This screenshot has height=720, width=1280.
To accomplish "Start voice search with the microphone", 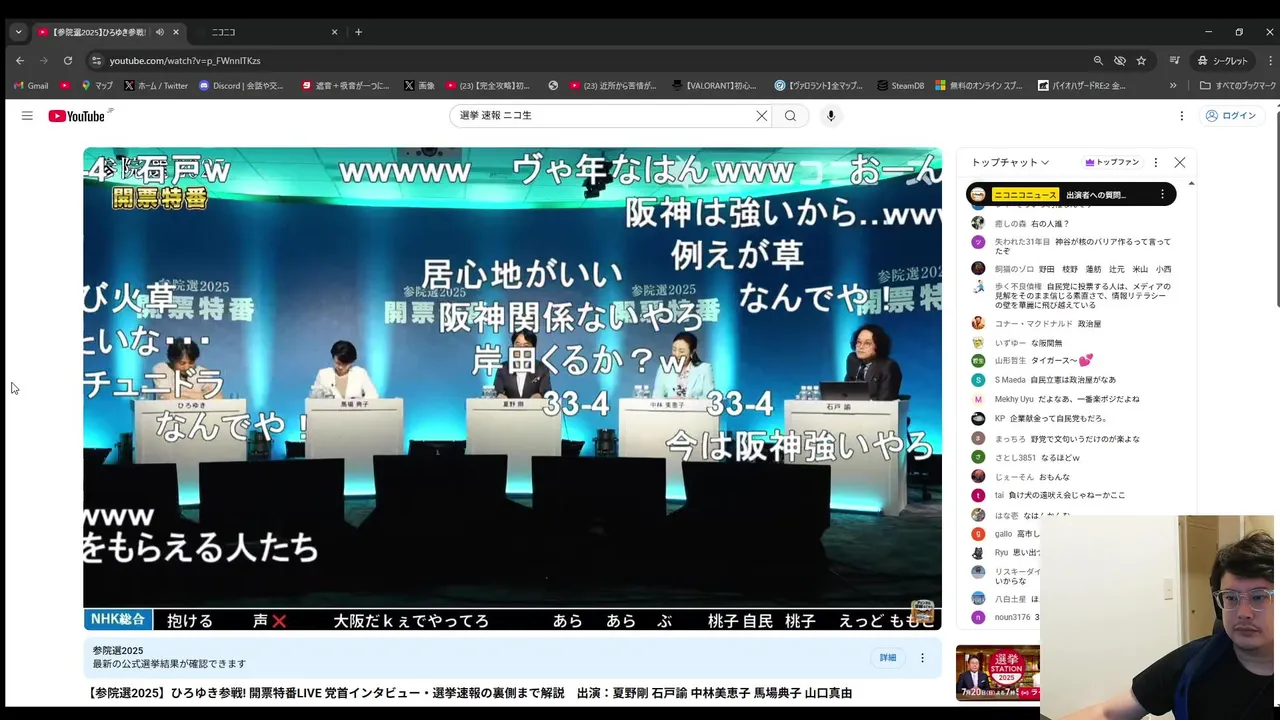I will click(x=830, y=116).
